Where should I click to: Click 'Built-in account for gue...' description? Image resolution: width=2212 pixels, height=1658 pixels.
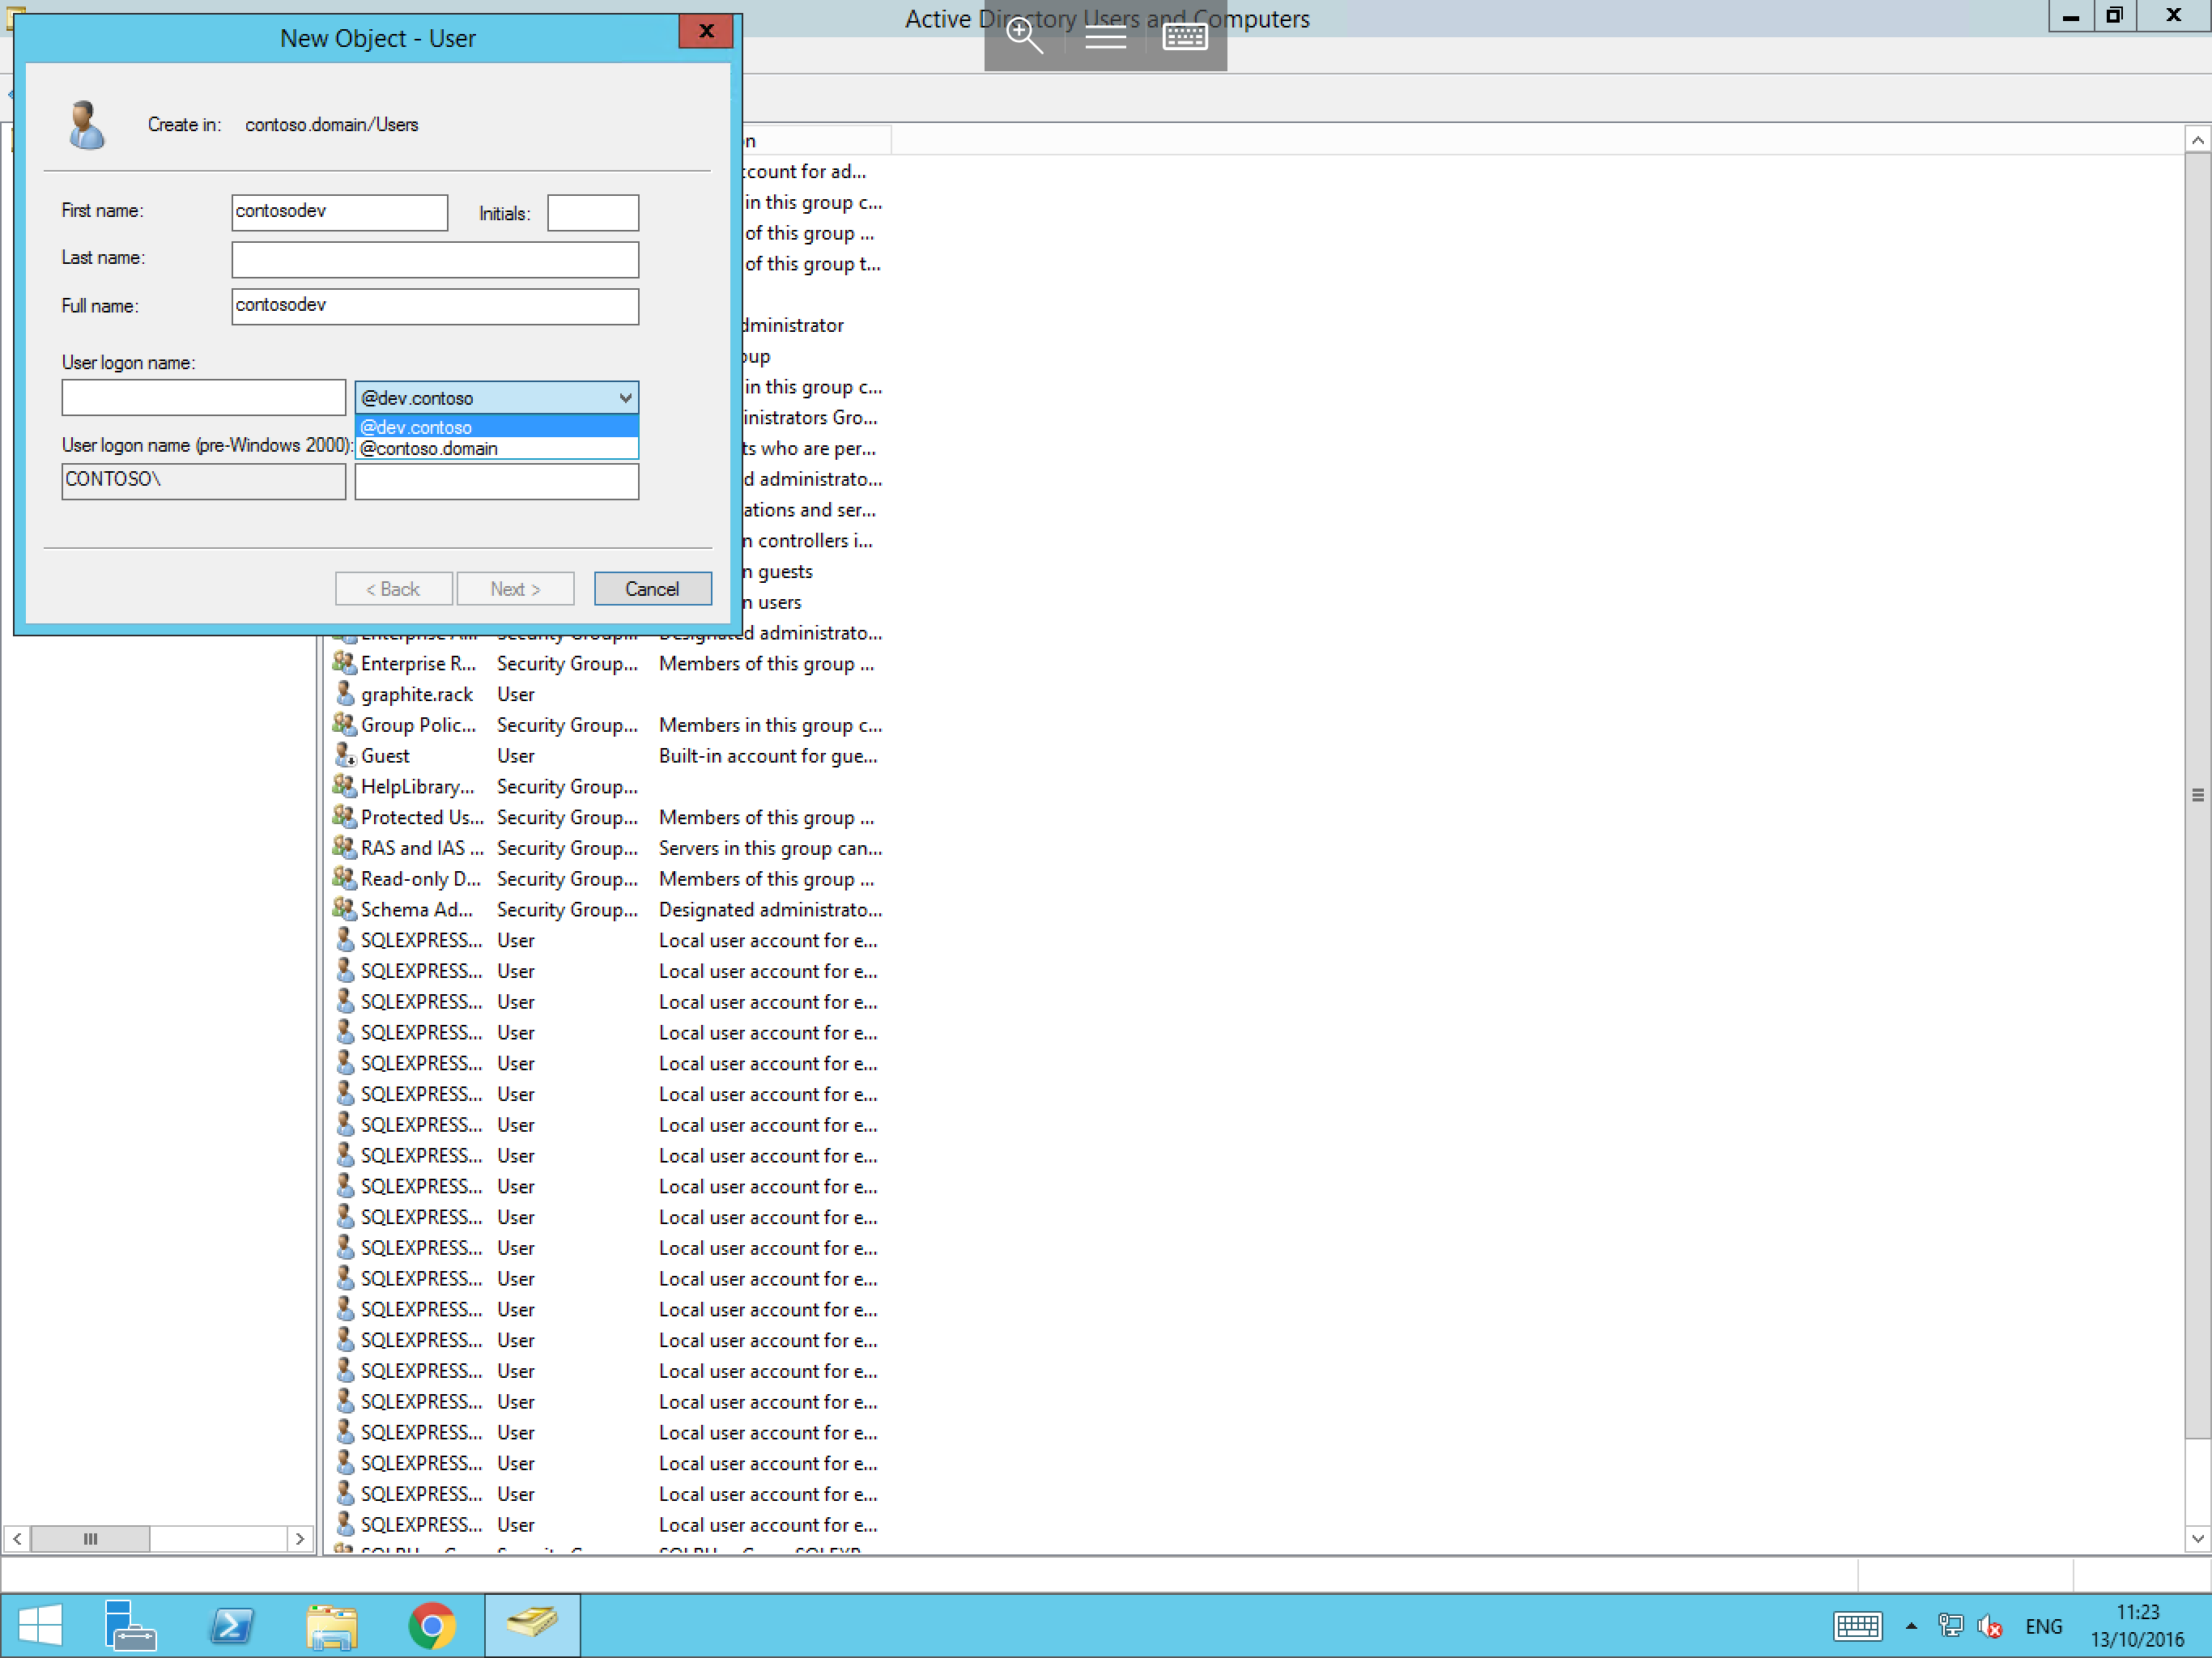click(768, 756)
